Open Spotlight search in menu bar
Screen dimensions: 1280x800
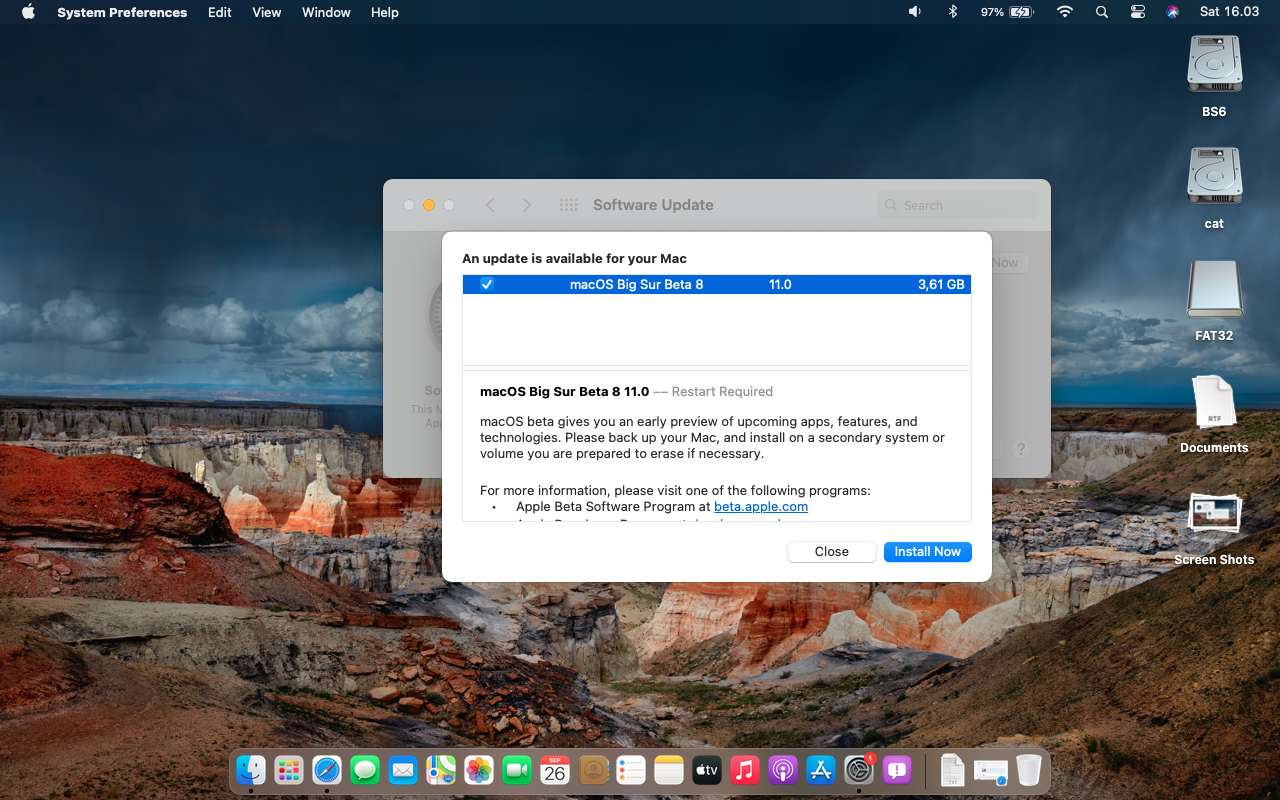[x=1102, y=12]
